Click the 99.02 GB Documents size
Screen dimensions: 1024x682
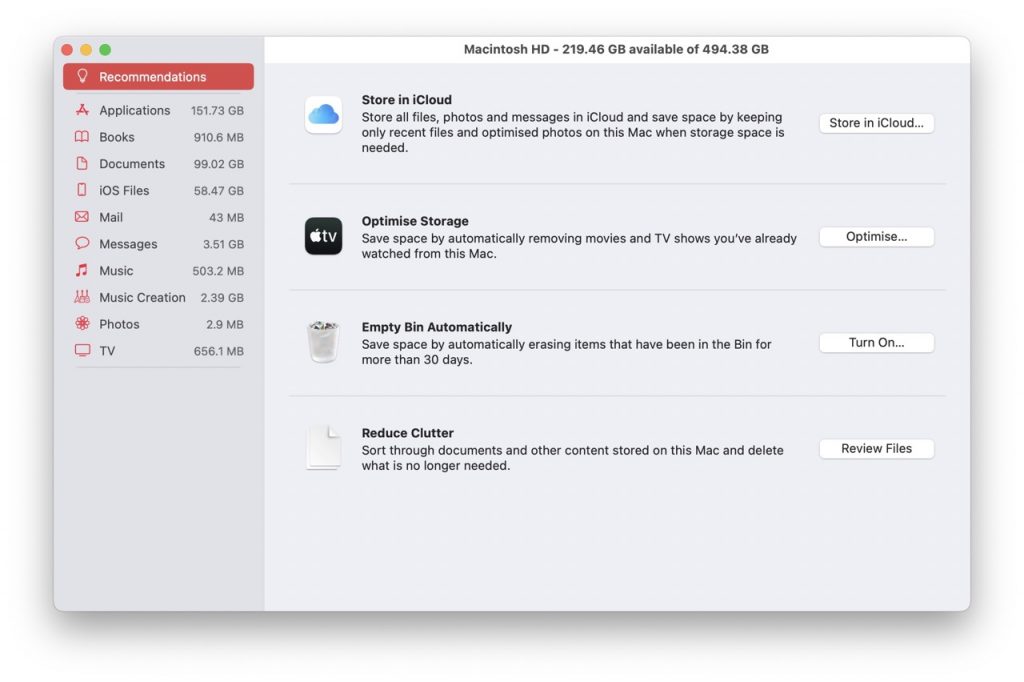[219, 165]
